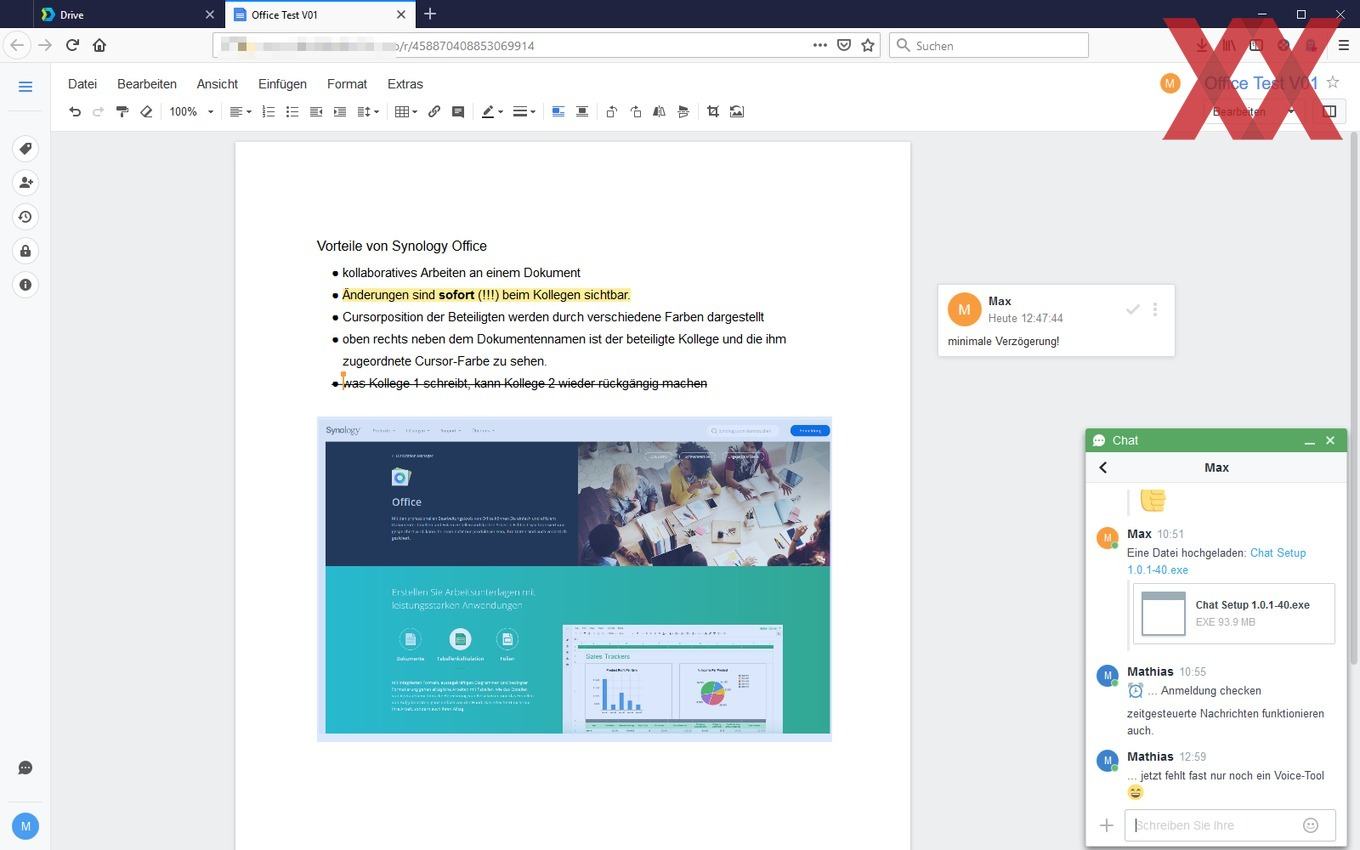This screenshot has height=850, width=1360.
Task: Open the border line weight dropdown
Action: coord(524,112)
